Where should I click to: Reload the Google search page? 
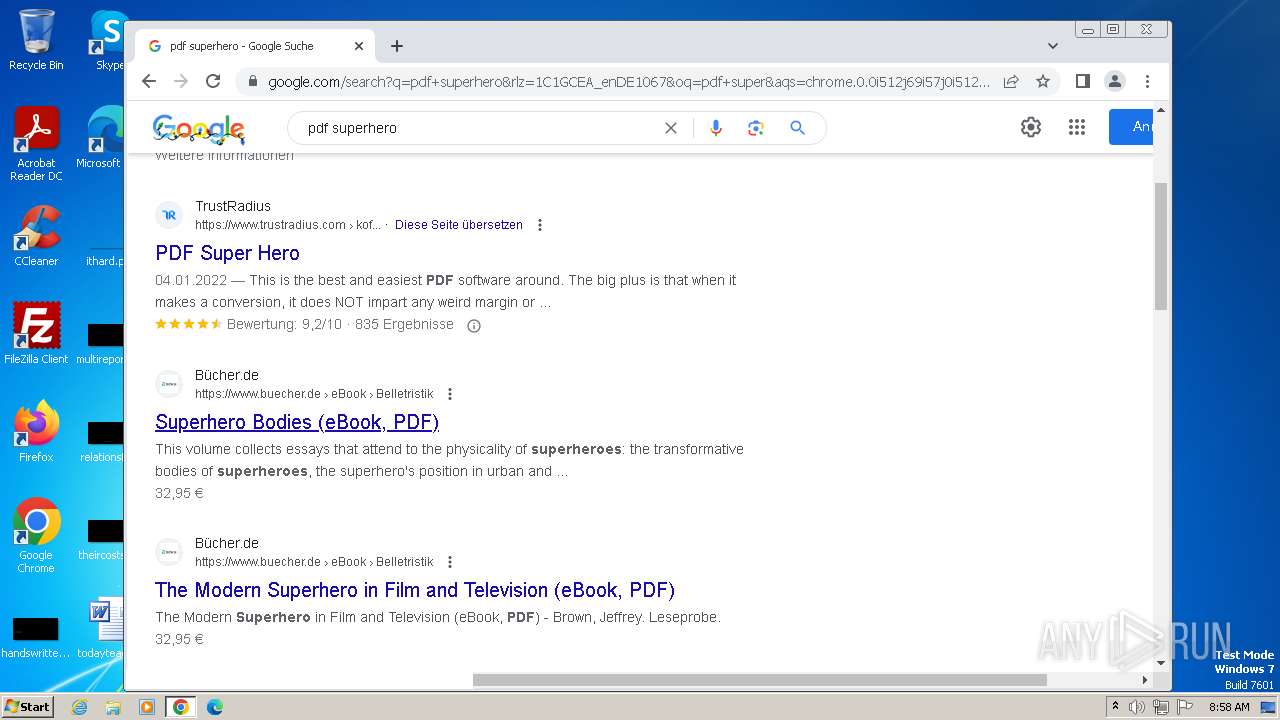213,81
